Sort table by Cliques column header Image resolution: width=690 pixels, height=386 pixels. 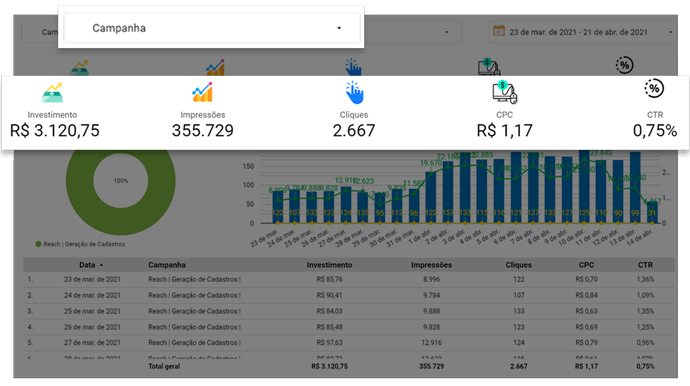click(x=518, y=265)
